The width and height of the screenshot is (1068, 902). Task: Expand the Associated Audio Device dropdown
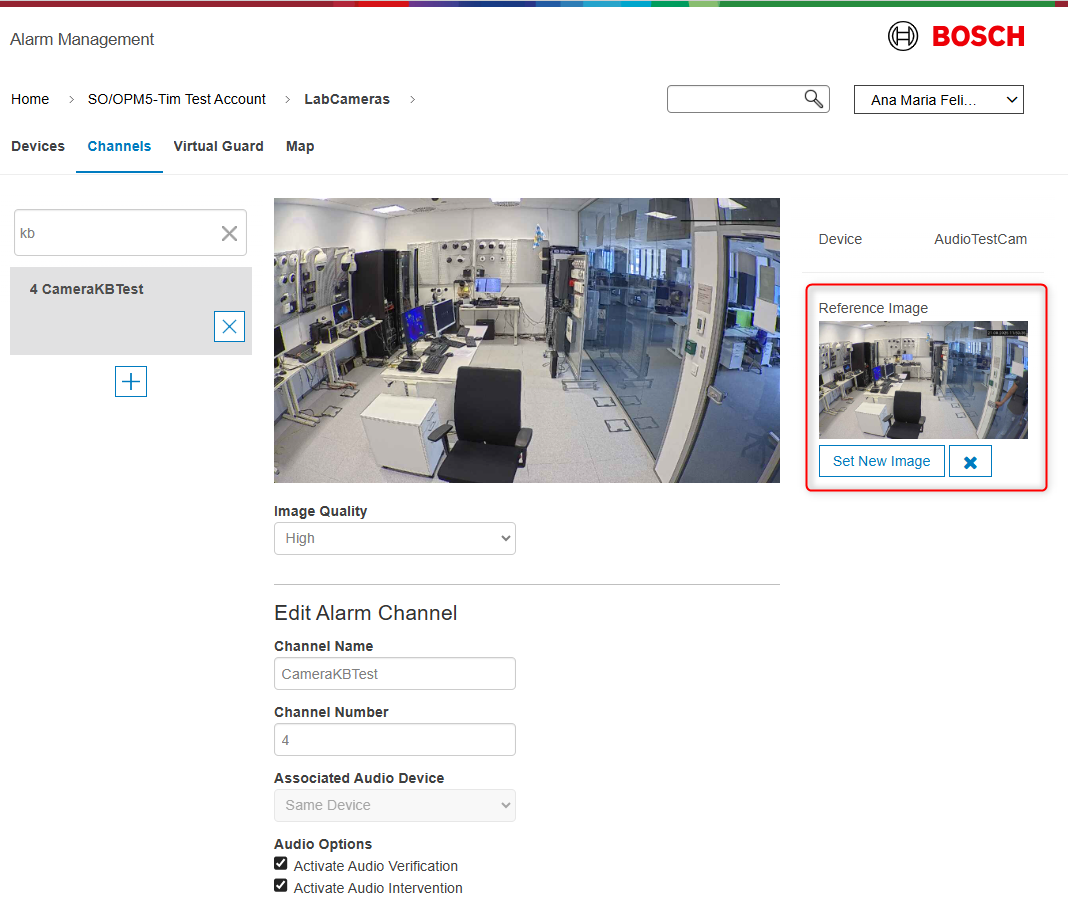point(394,805)
